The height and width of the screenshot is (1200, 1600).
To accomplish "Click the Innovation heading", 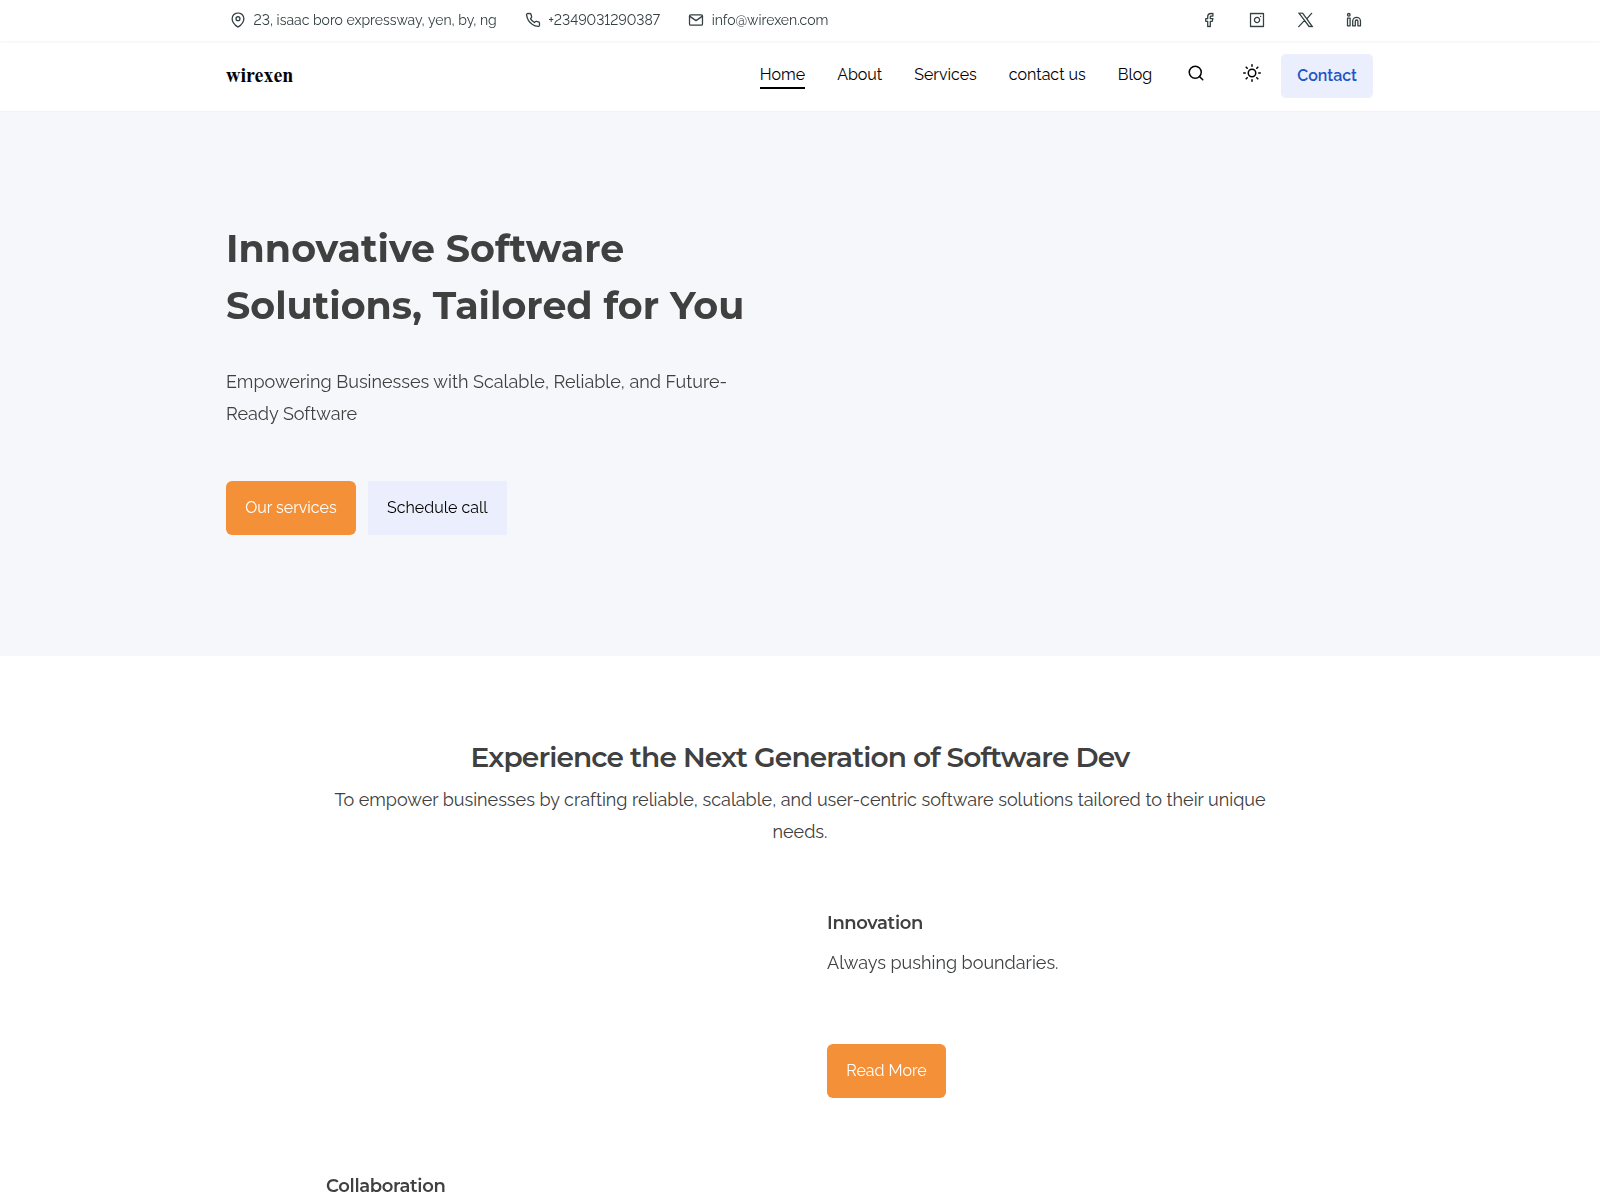I will pos(875,923).
